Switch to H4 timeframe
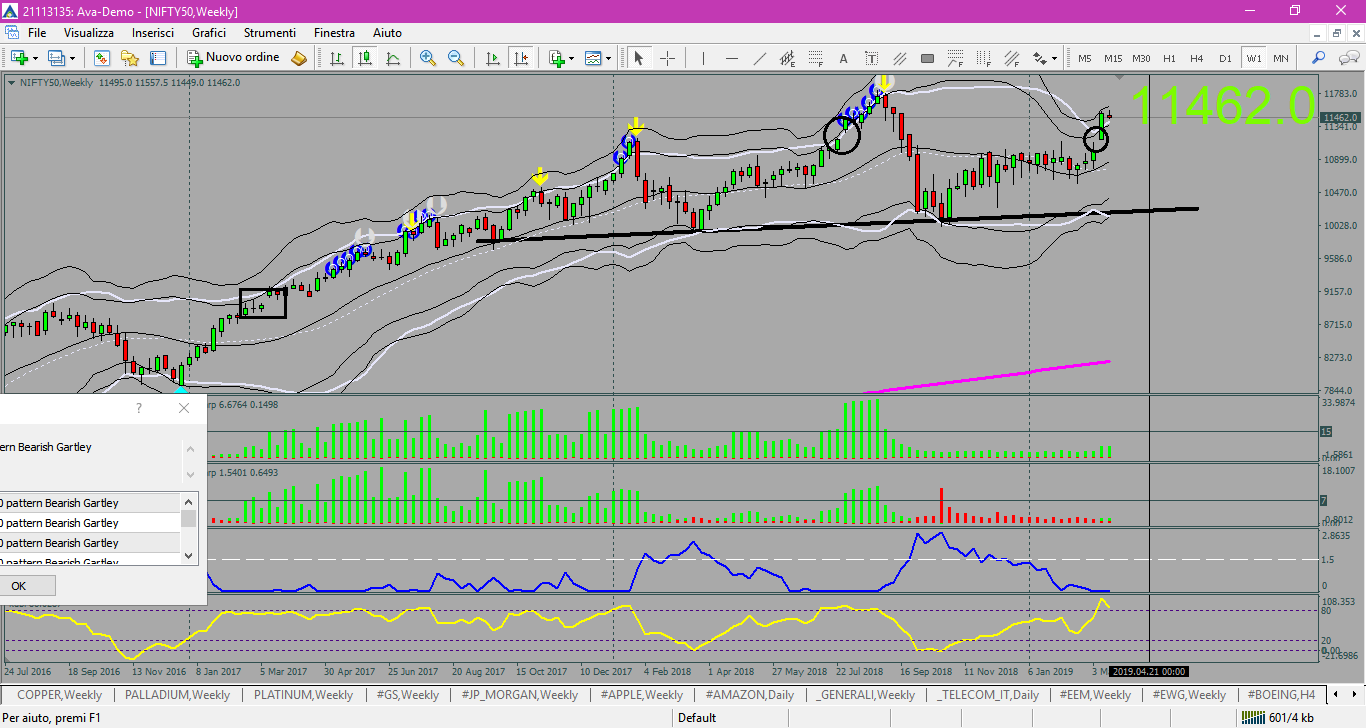The image size is (1366, 728). tap(1197, 58)
